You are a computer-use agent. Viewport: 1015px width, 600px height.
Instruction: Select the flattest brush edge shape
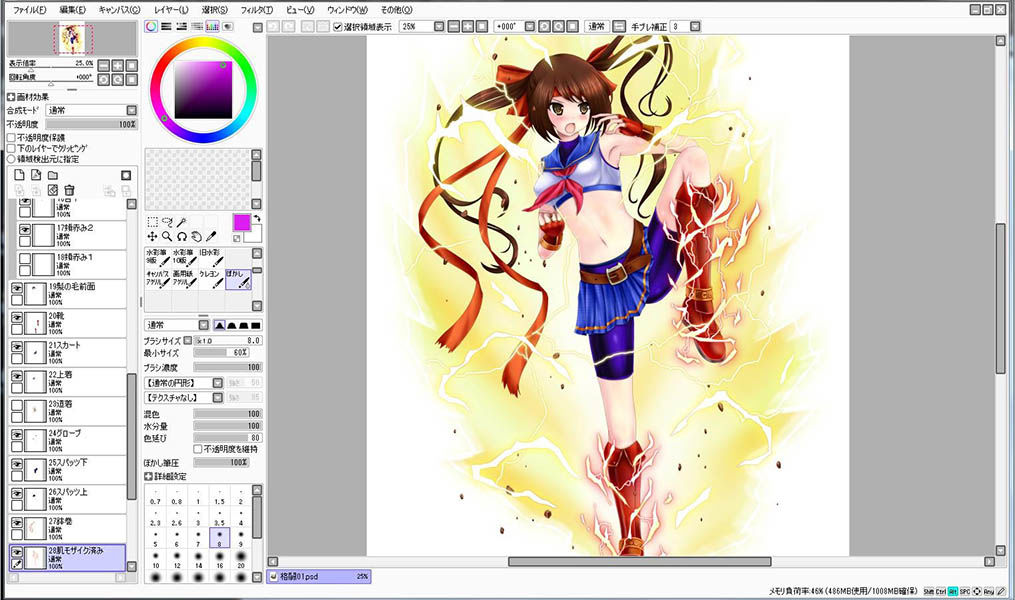[x=256, y=325]
